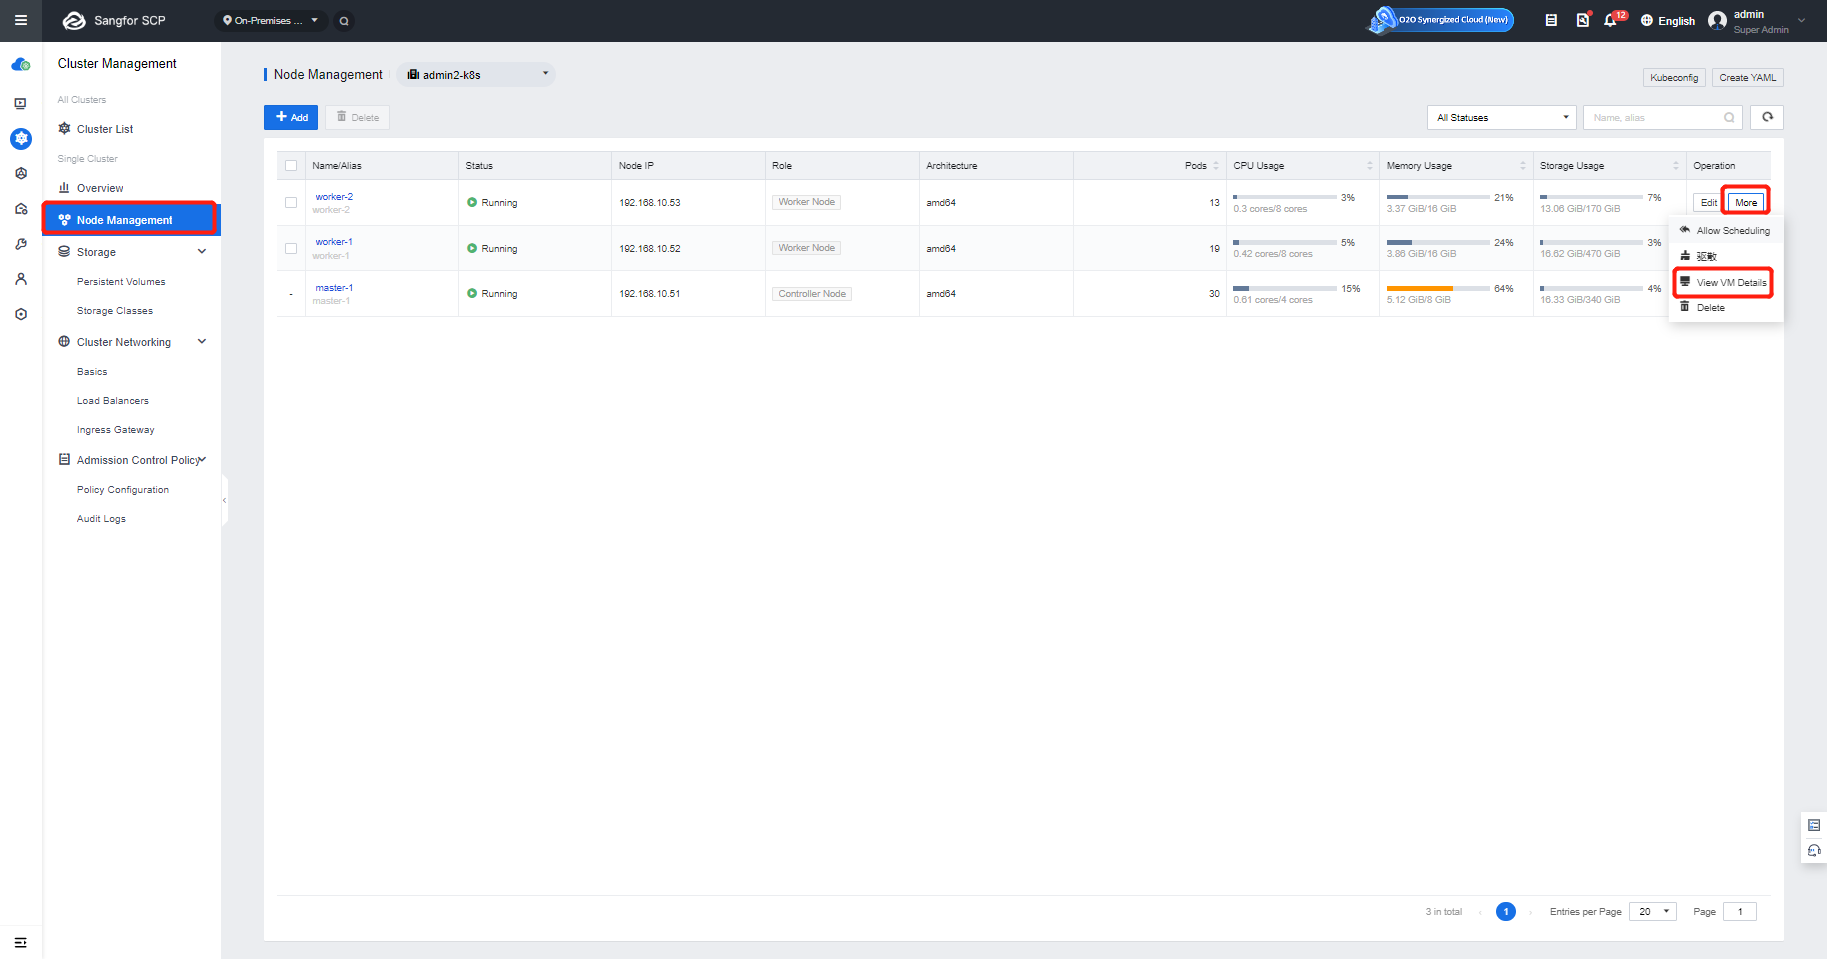Click Create YAML
The image size is (1827, 959).
click(x=1748, y=78)
